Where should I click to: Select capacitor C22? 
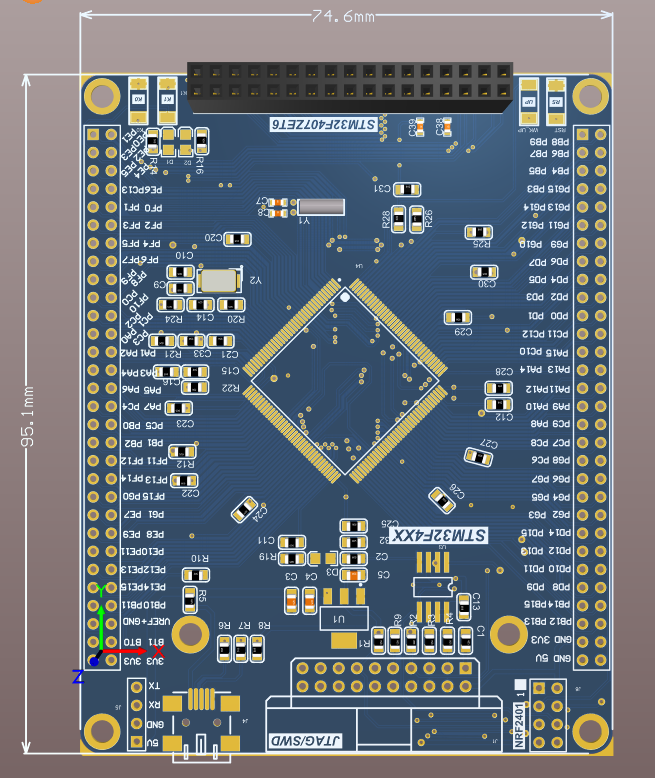[x=184, y=480]
